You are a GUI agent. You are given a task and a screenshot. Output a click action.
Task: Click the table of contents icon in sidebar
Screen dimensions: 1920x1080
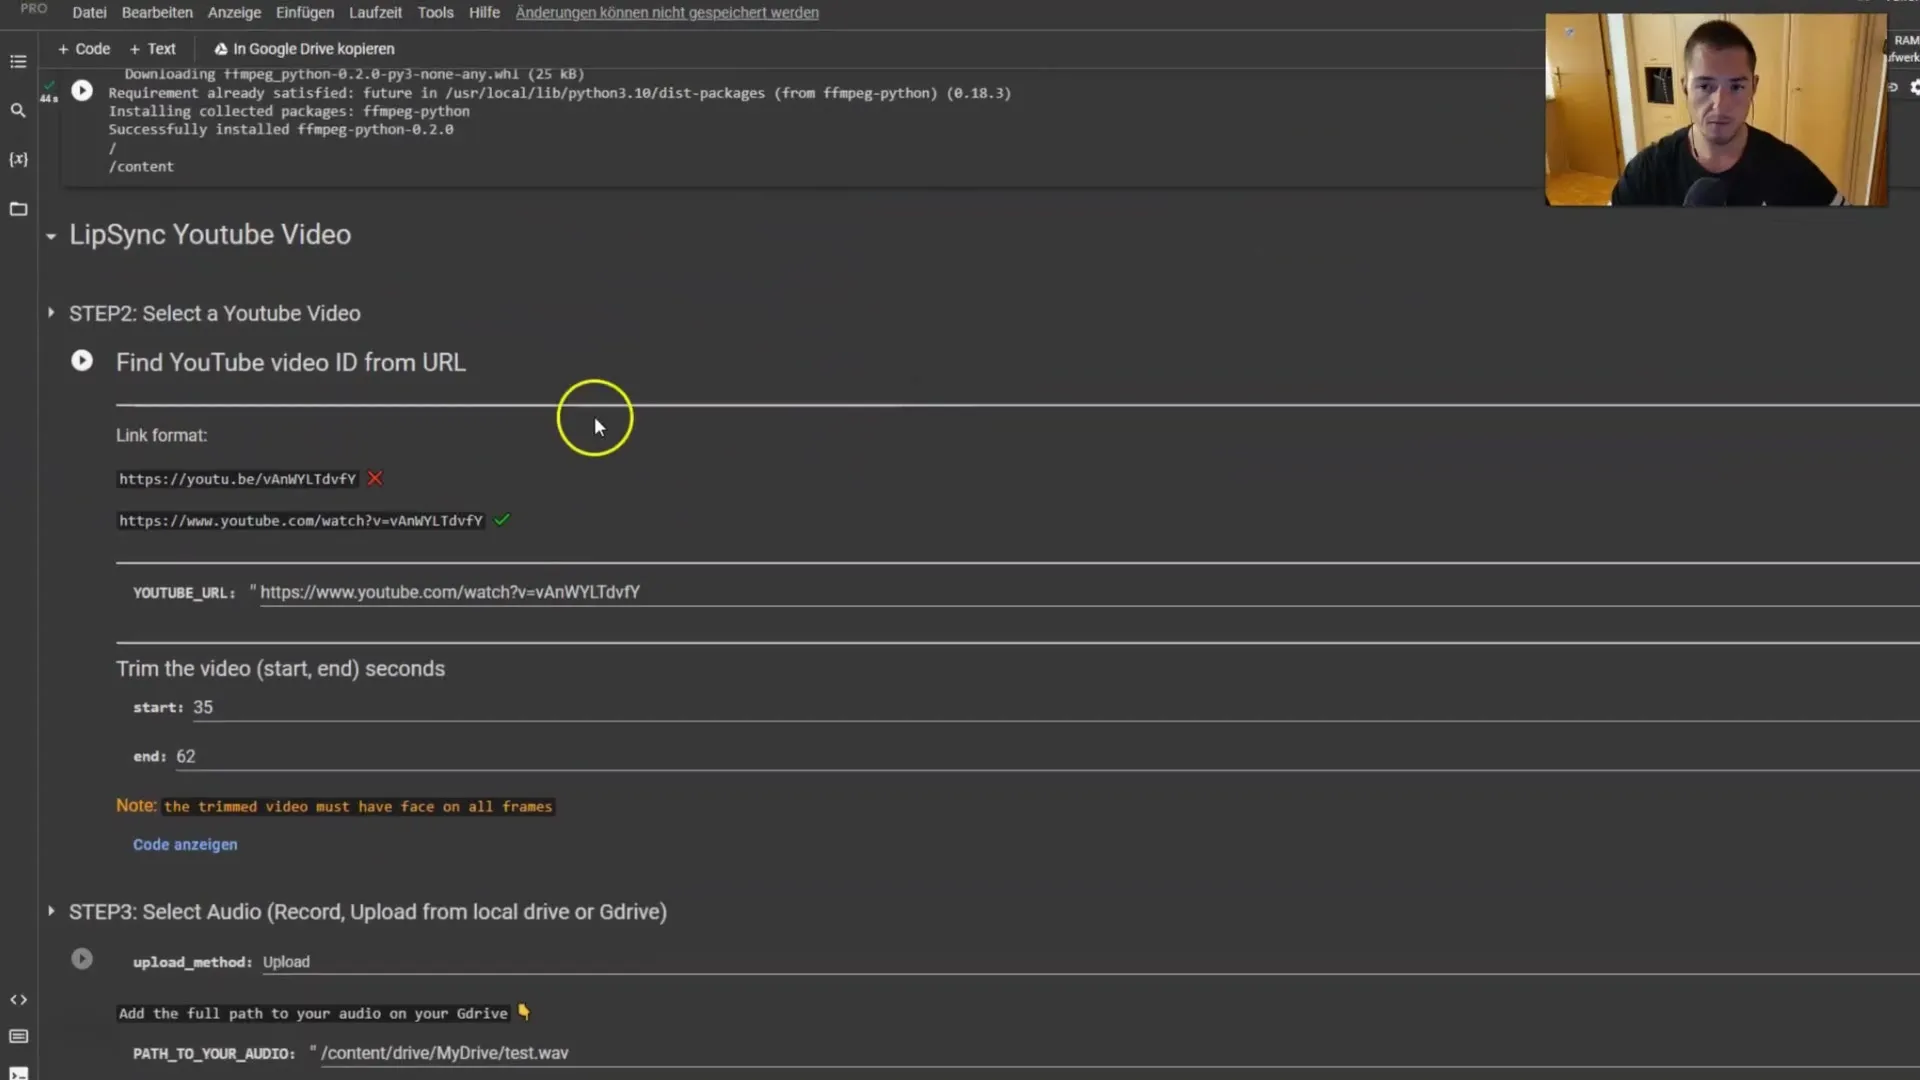pyautogui.click(x=17, y=62)
